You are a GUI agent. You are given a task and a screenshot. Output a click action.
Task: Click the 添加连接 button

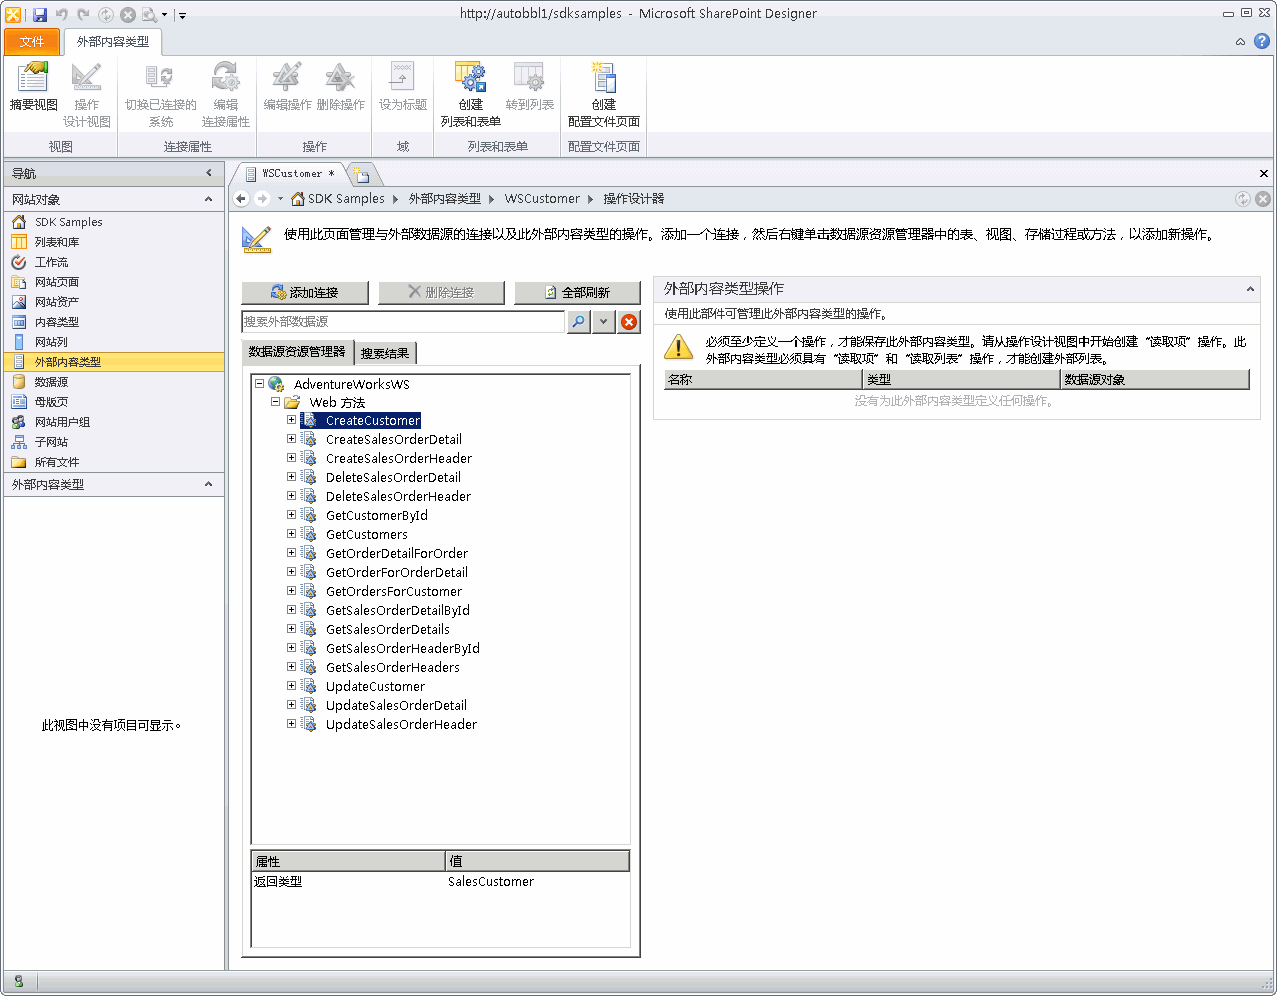(x=305, y=292)
